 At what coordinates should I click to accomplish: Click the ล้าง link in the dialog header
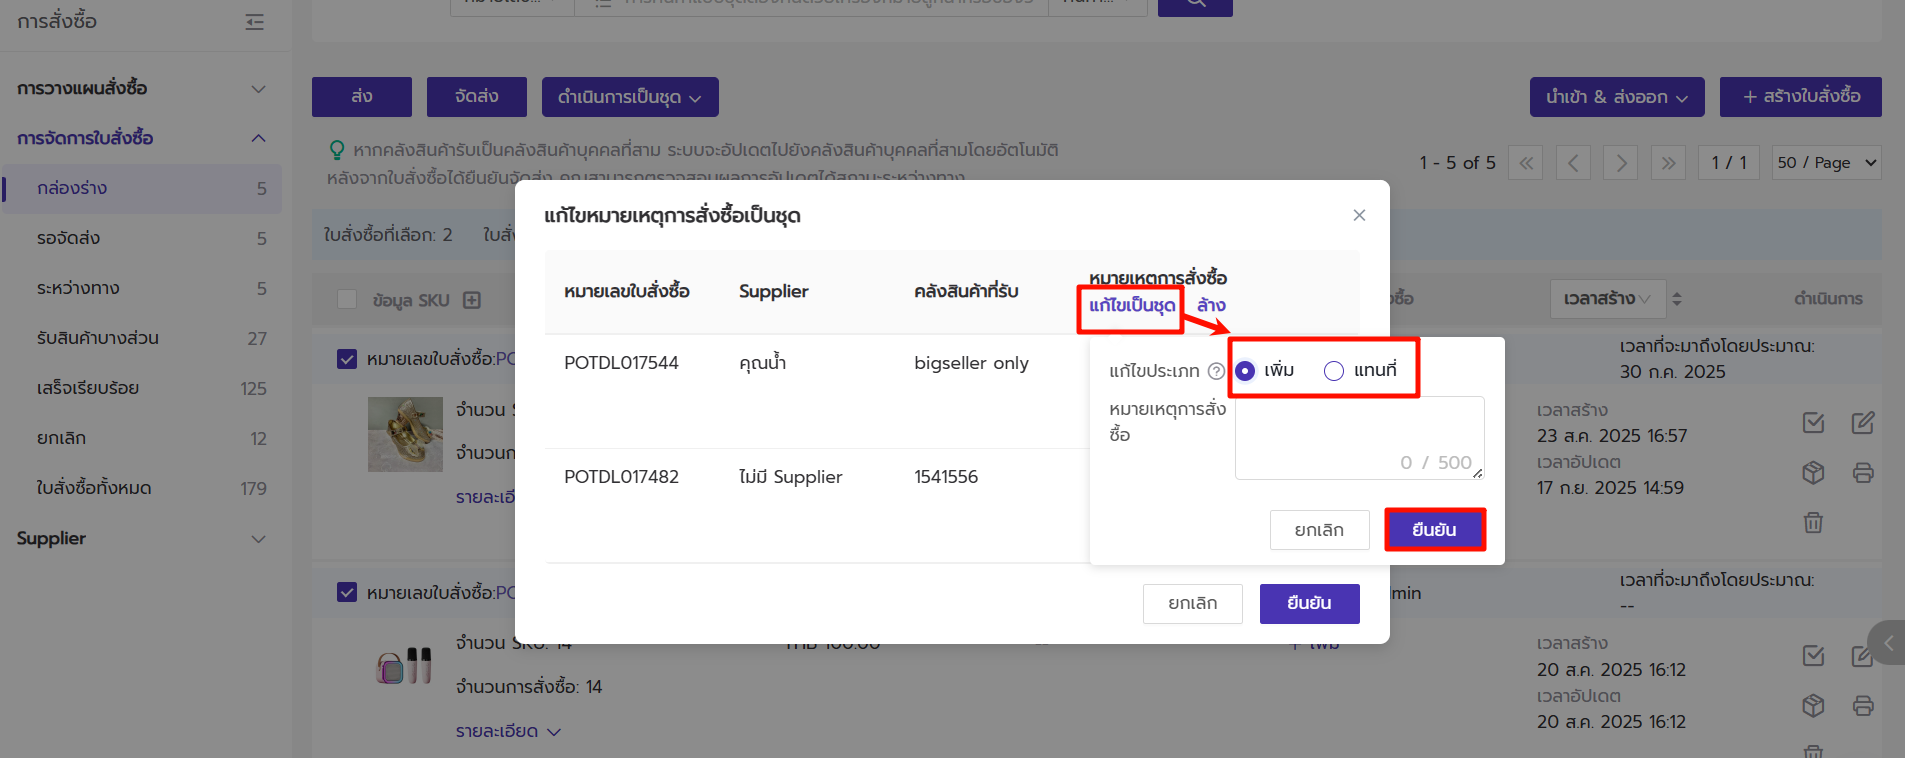1211,305
